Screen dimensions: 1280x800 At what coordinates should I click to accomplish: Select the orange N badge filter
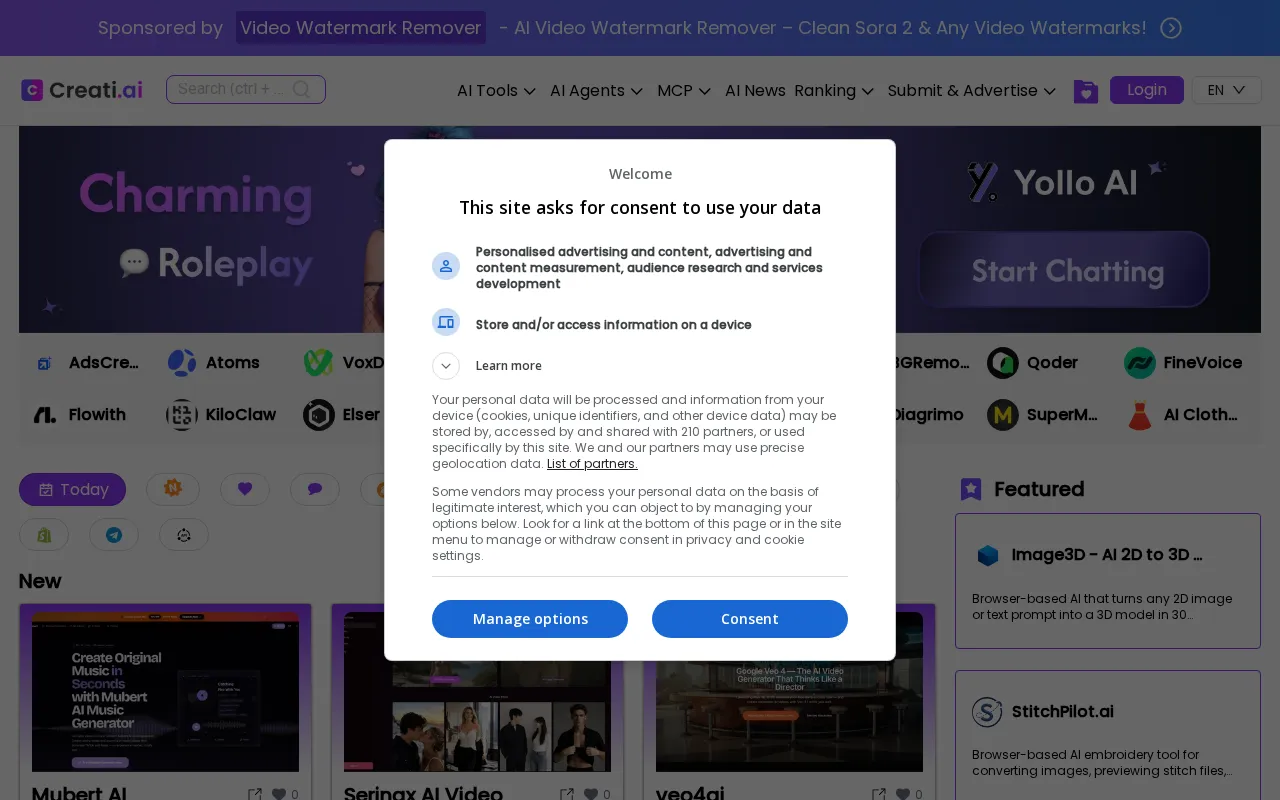173,489
